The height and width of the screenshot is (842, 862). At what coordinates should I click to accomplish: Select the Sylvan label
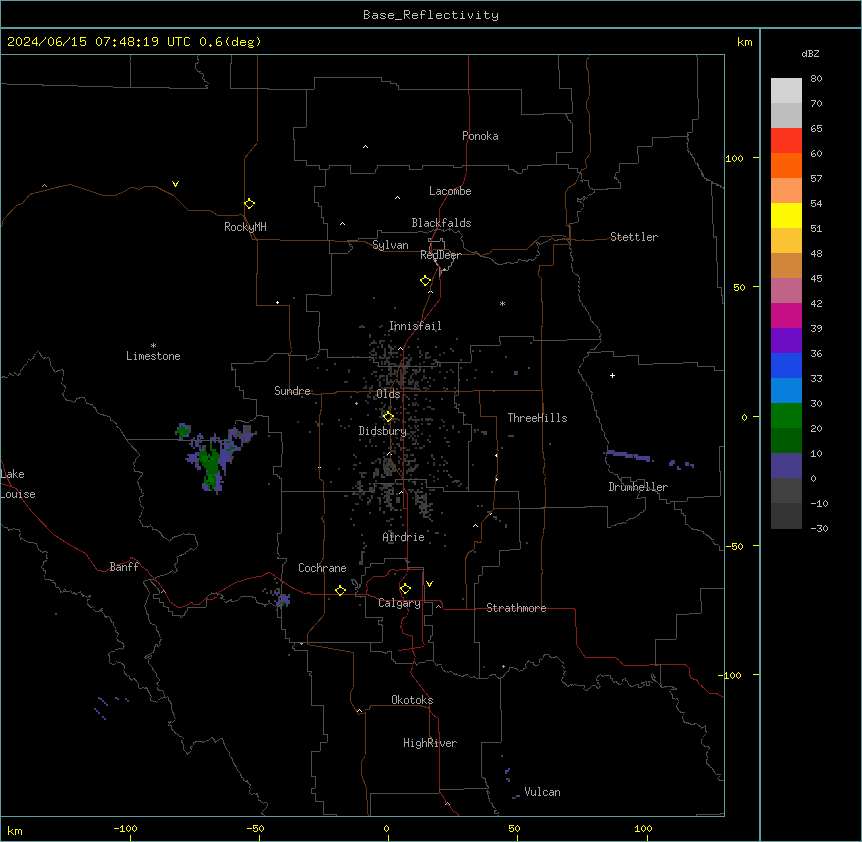390,245
